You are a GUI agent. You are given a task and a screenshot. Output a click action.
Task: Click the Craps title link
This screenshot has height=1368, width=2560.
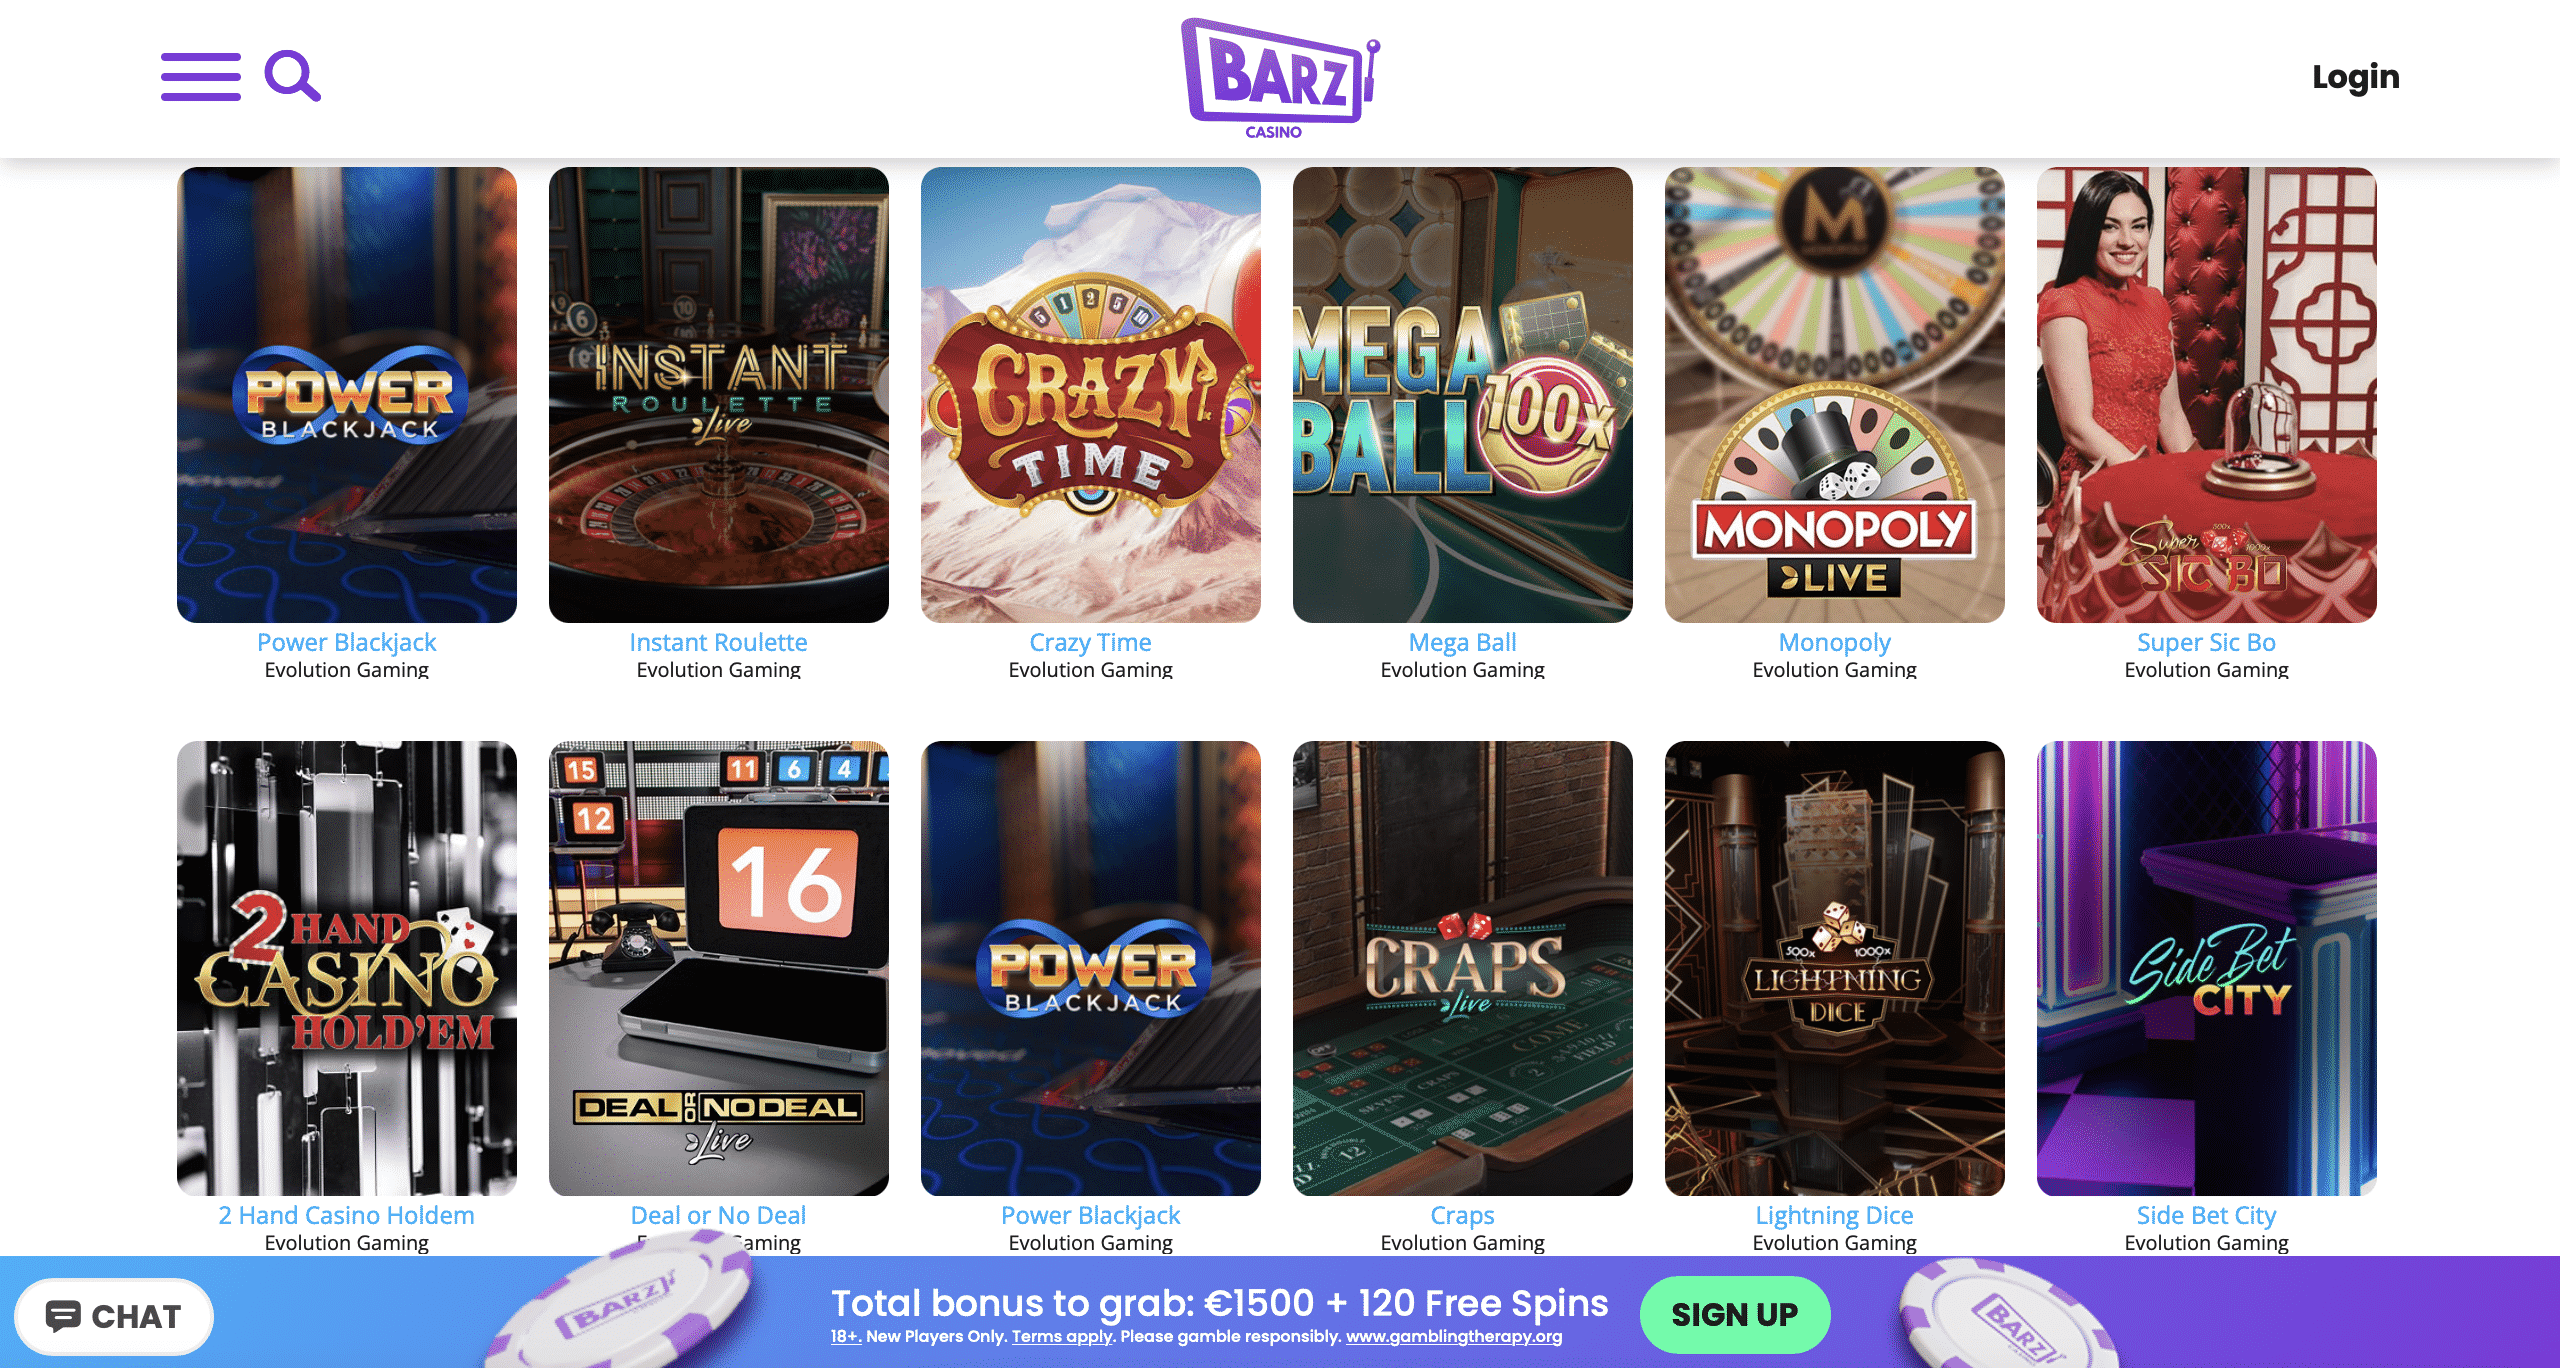point(1462,1215)
